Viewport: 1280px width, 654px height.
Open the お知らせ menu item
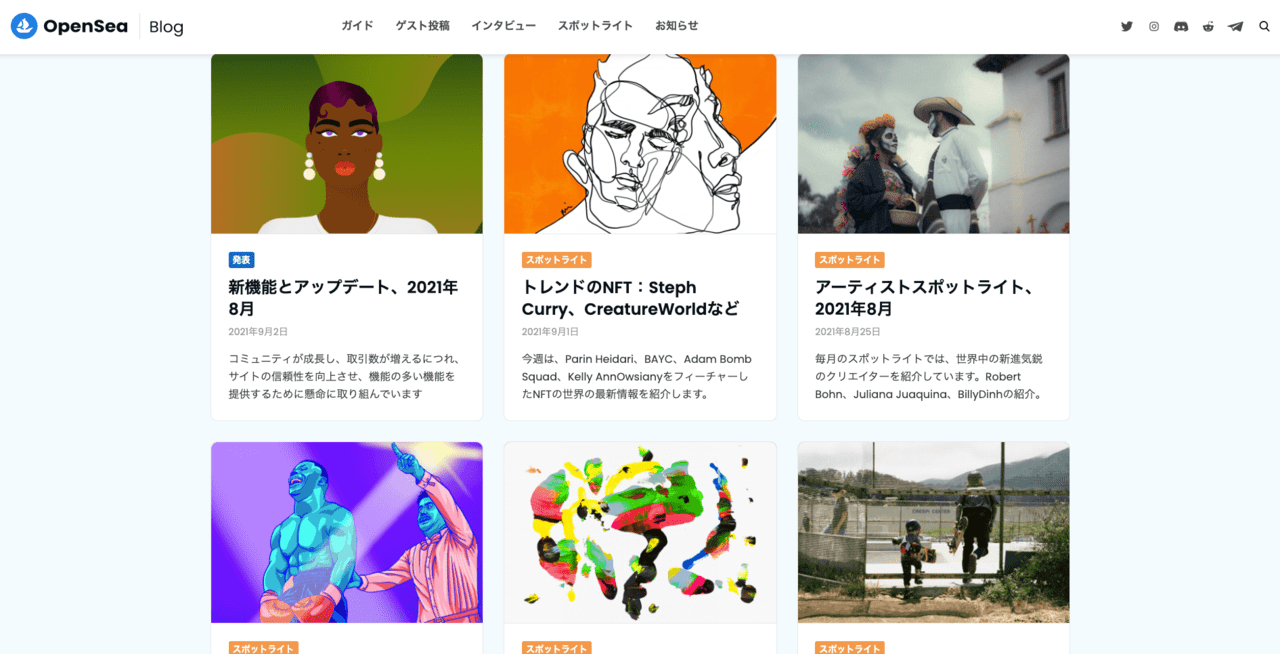click(676, 26)
